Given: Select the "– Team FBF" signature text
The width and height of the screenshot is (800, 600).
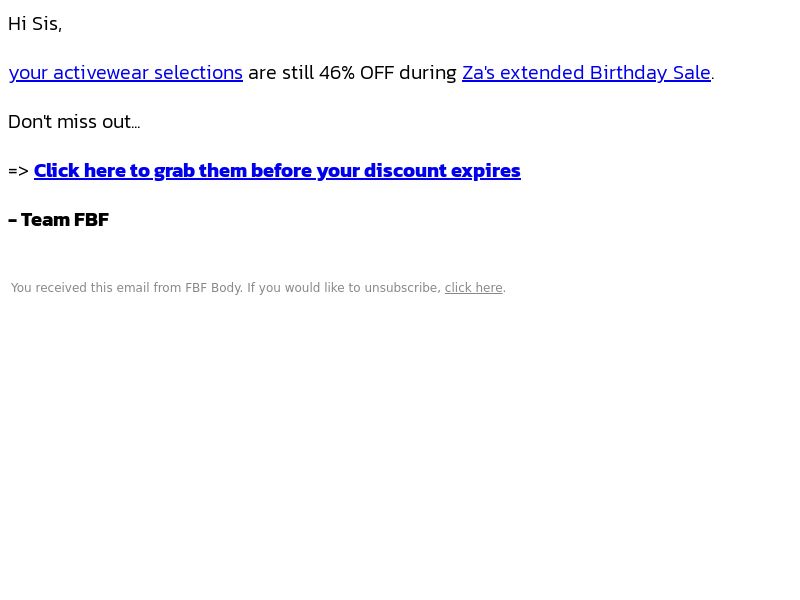Looking at the screenshot, I should coord(59,220).
